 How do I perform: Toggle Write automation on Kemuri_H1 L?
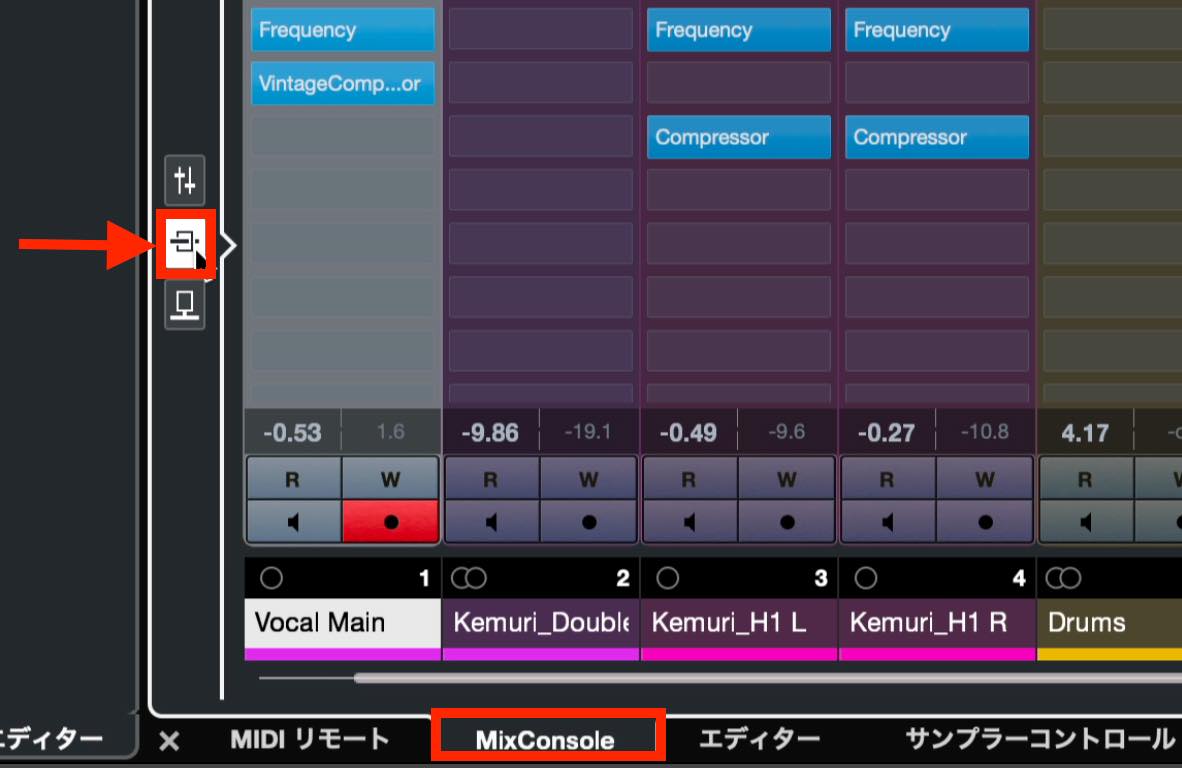click(787, 479)
